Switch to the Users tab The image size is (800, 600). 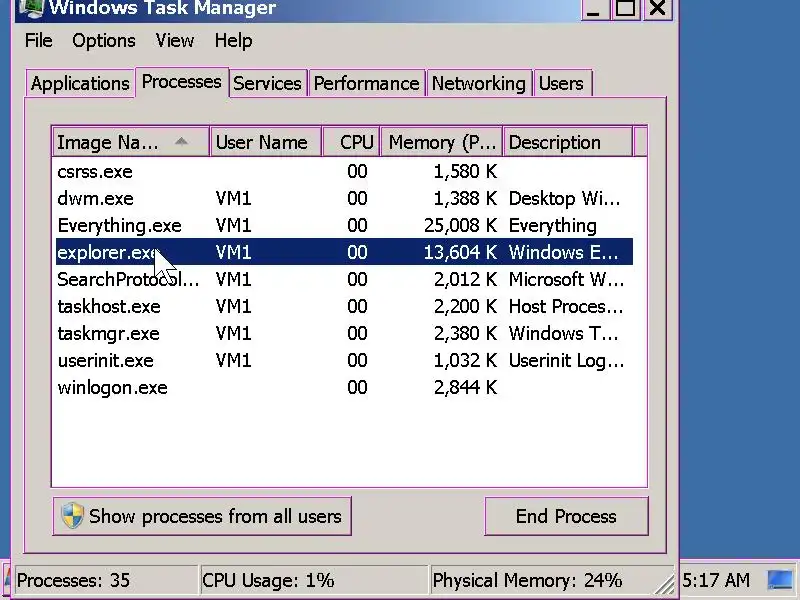pos(561,83)
